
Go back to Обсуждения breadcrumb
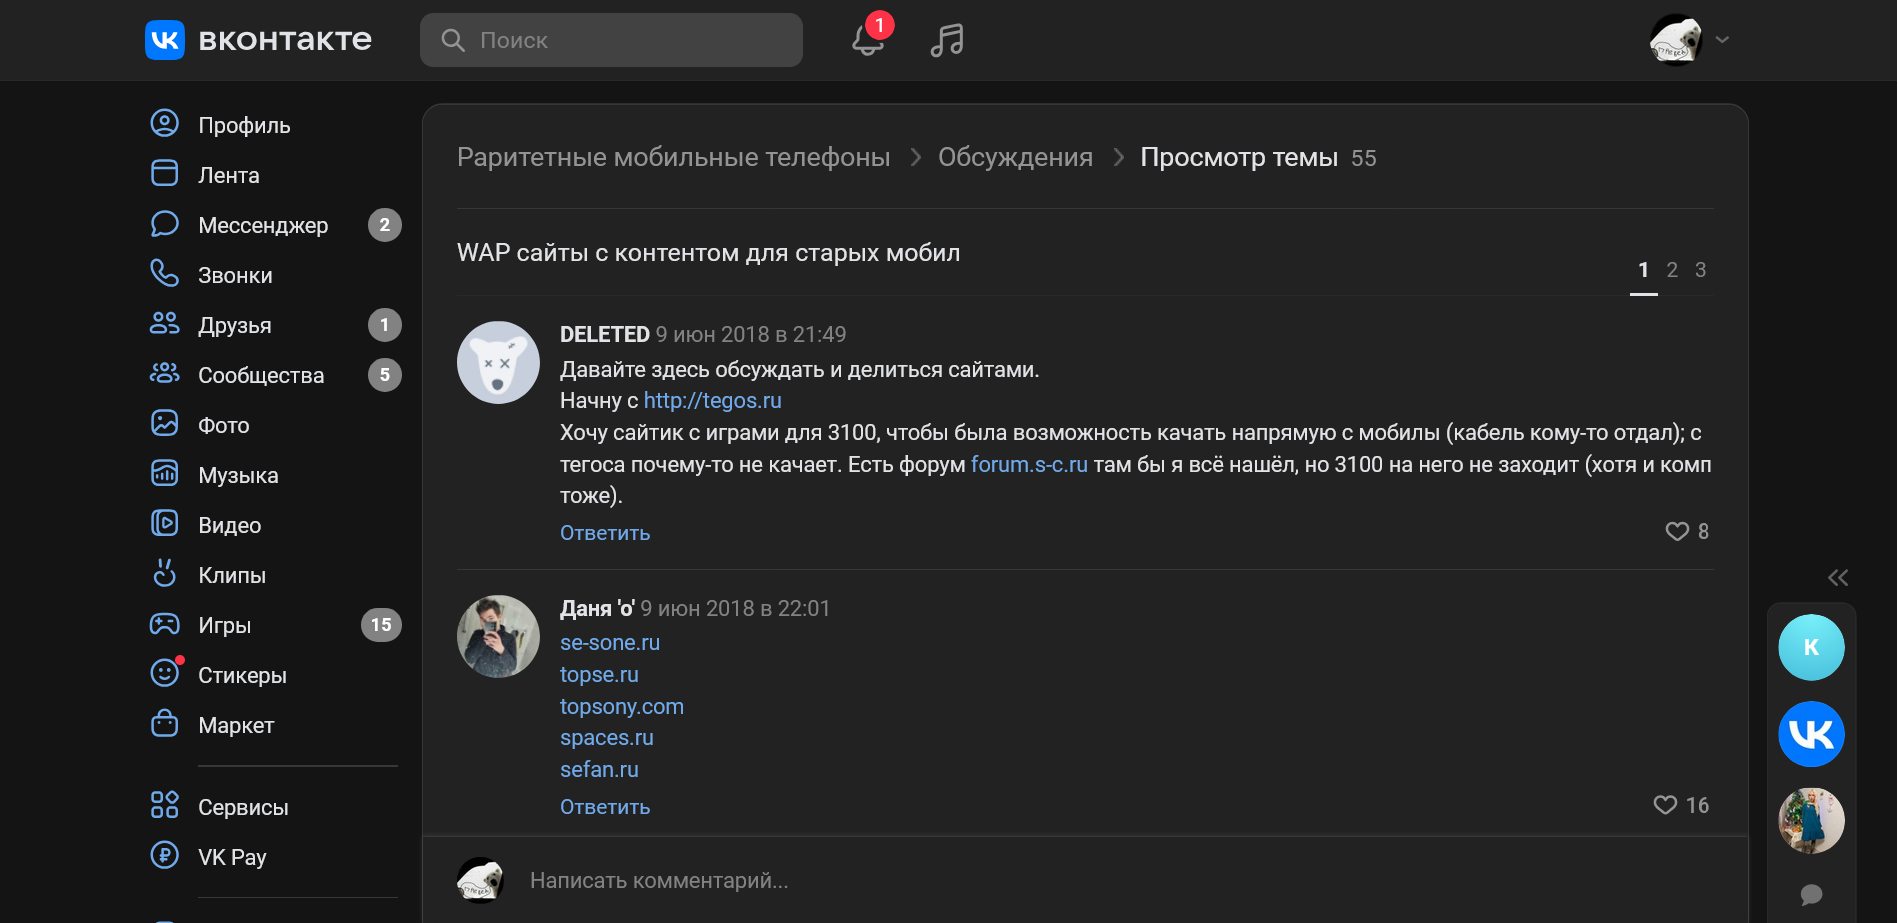(1016, 157)
